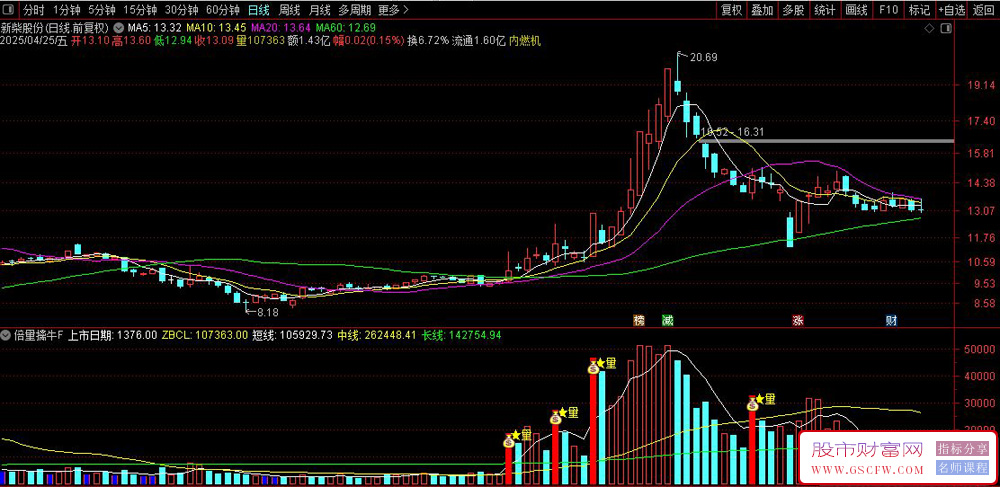Open the 内燃机 sector link

525,41
